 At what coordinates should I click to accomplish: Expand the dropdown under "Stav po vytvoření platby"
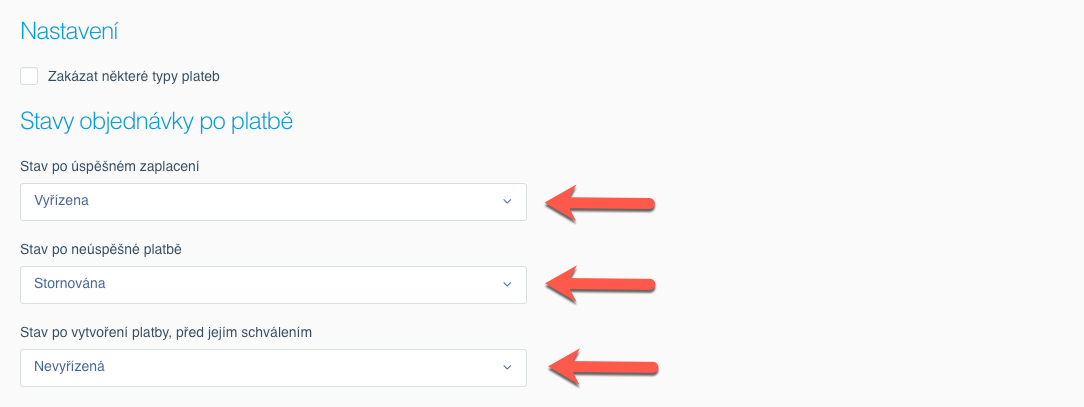tap(273, 368)
